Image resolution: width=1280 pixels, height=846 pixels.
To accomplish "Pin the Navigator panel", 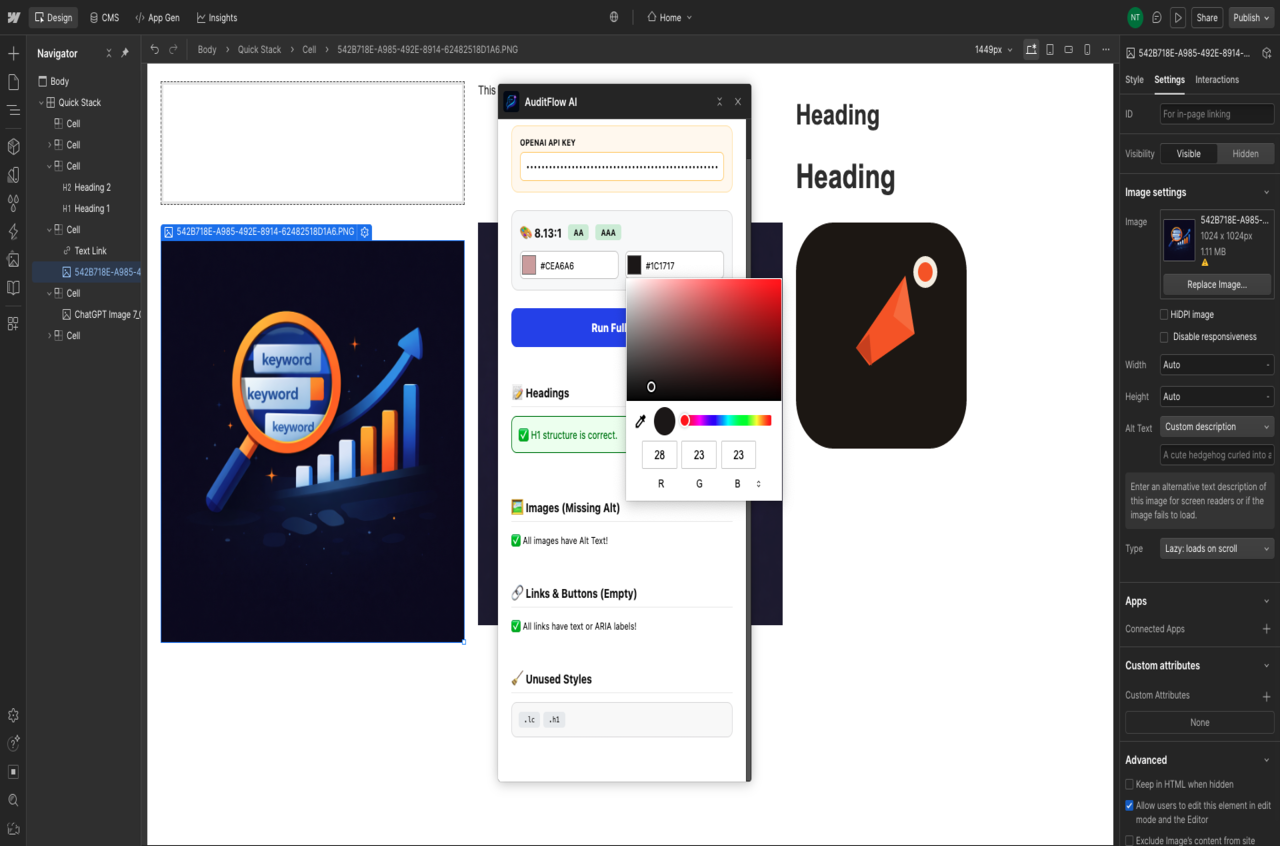I will [x=125, y=53].
